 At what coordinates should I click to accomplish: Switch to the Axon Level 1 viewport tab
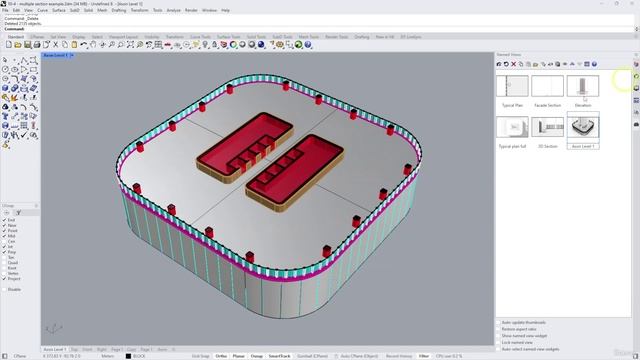coord(54,349)
